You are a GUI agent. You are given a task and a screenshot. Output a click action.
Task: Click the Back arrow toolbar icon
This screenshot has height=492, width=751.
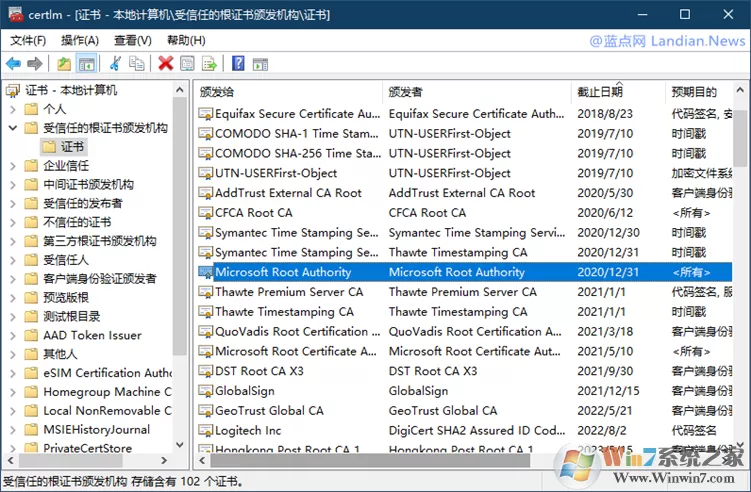[13, 63]
